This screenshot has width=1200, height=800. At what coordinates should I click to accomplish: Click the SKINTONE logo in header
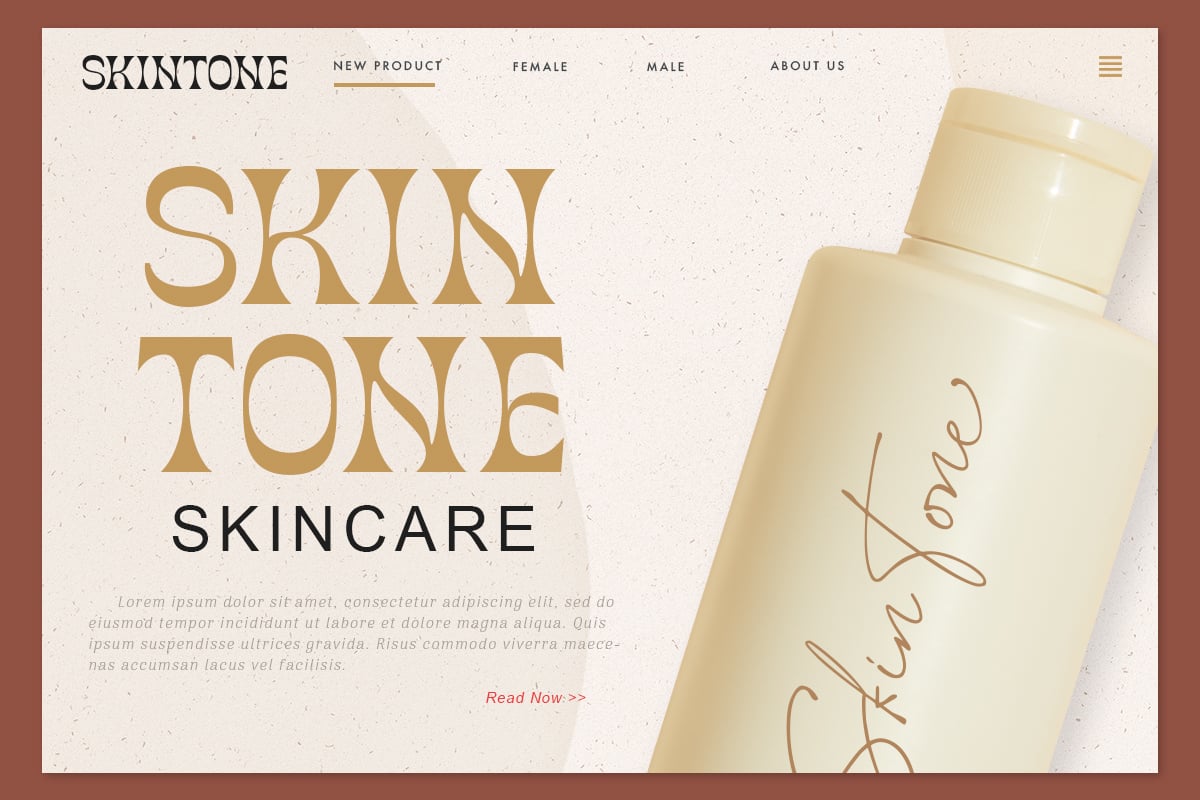coord(185,73)
